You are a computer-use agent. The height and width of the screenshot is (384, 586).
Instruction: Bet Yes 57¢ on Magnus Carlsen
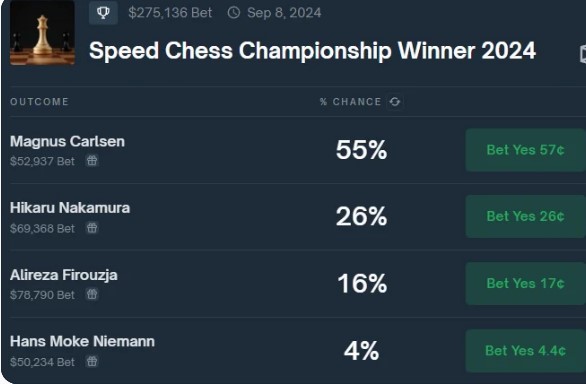point(525,150)
